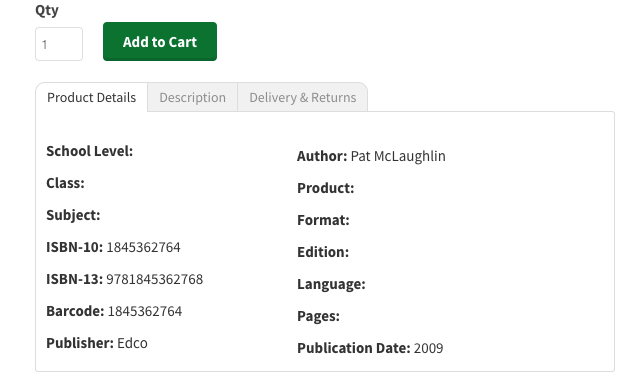Click the Qty label
Screen dimensions: 637x383
pyautogui.click(x=47, y=10)
